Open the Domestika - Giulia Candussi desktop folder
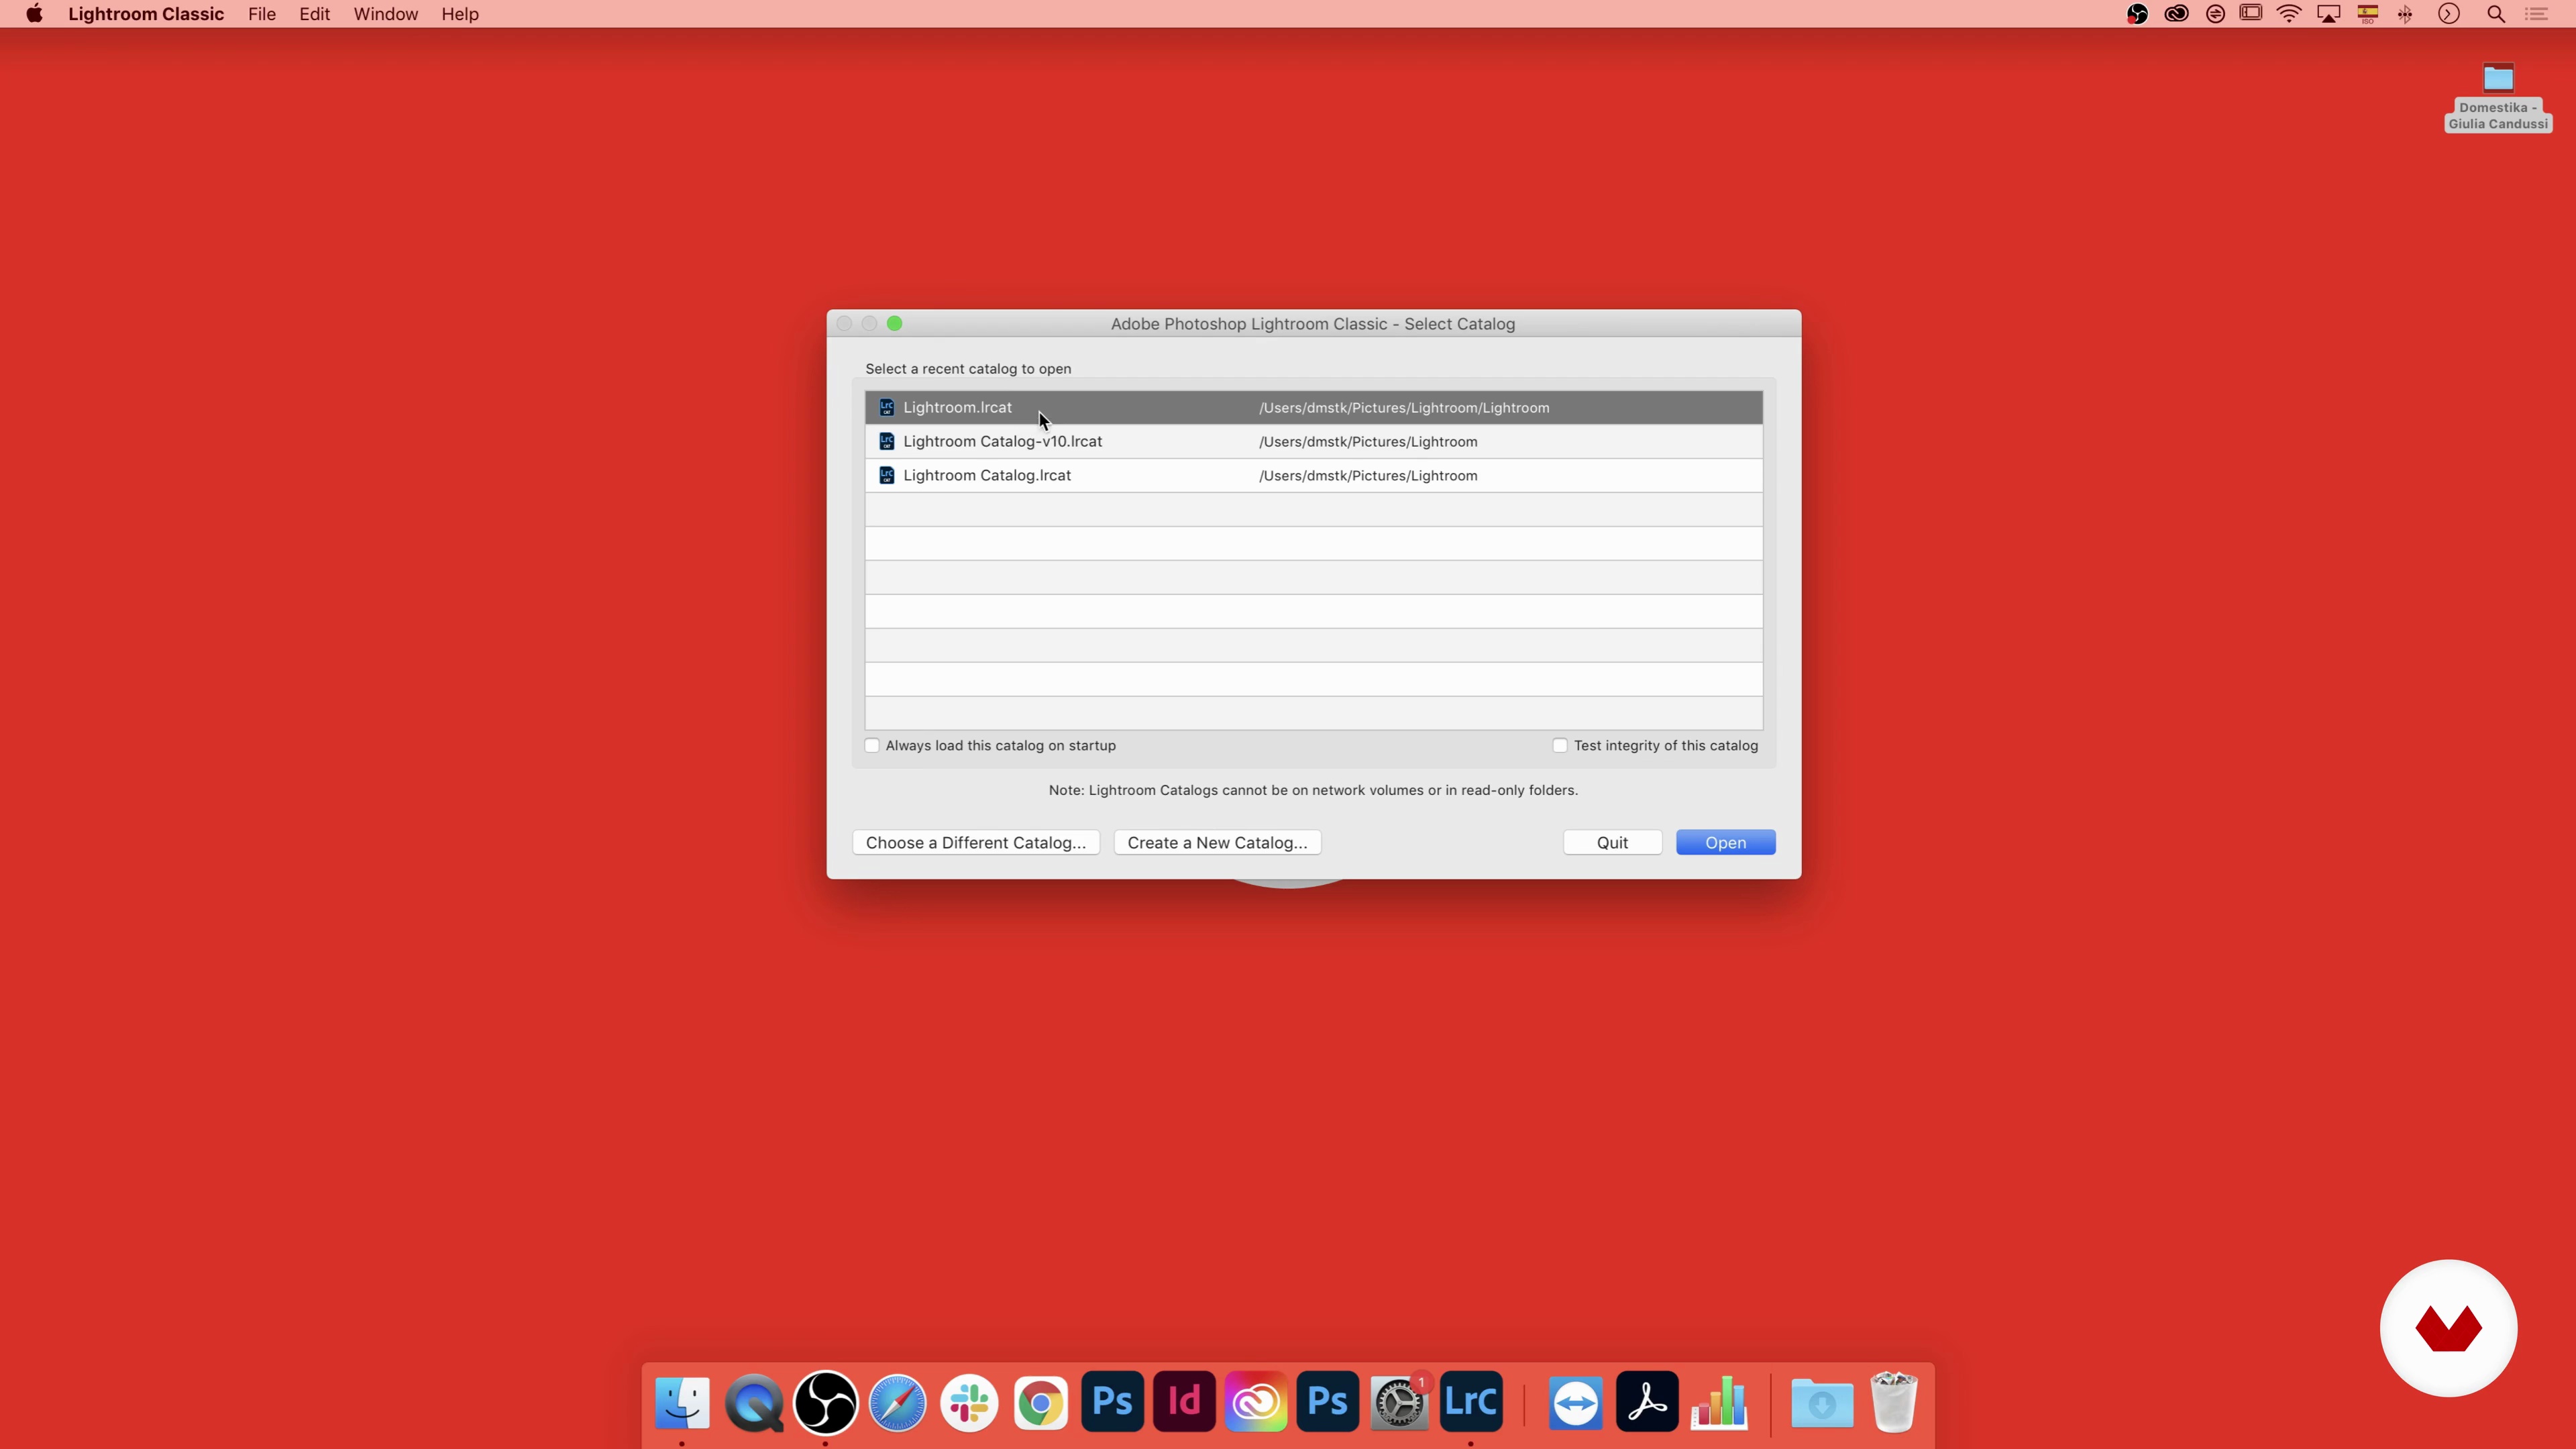The width and height of the screenshot is (2576, 1449). (x=2498, y=97)
